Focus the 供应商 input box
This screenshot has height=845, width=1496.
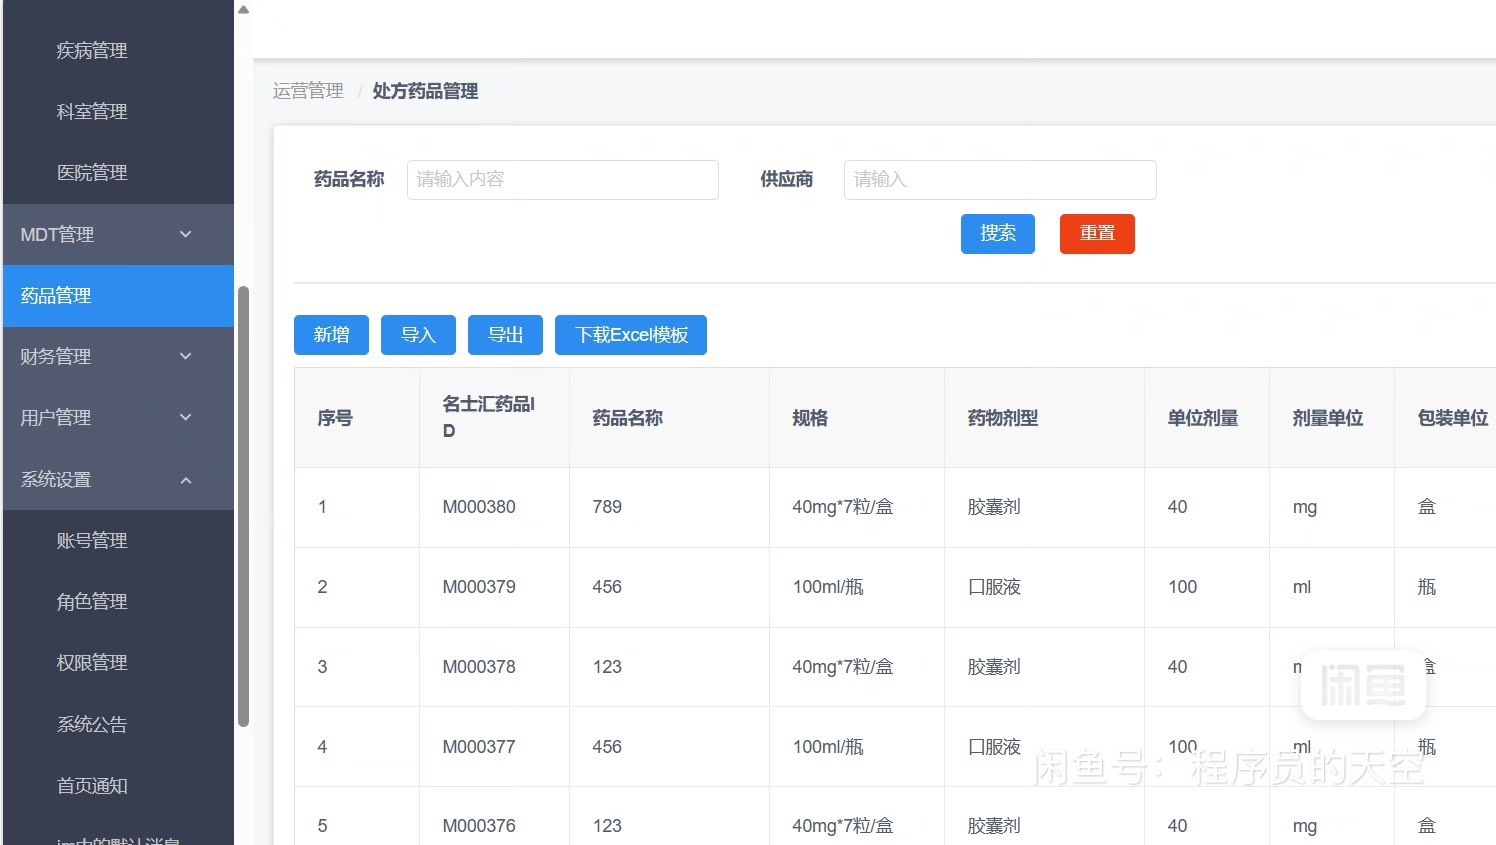[x=999, y=180]
